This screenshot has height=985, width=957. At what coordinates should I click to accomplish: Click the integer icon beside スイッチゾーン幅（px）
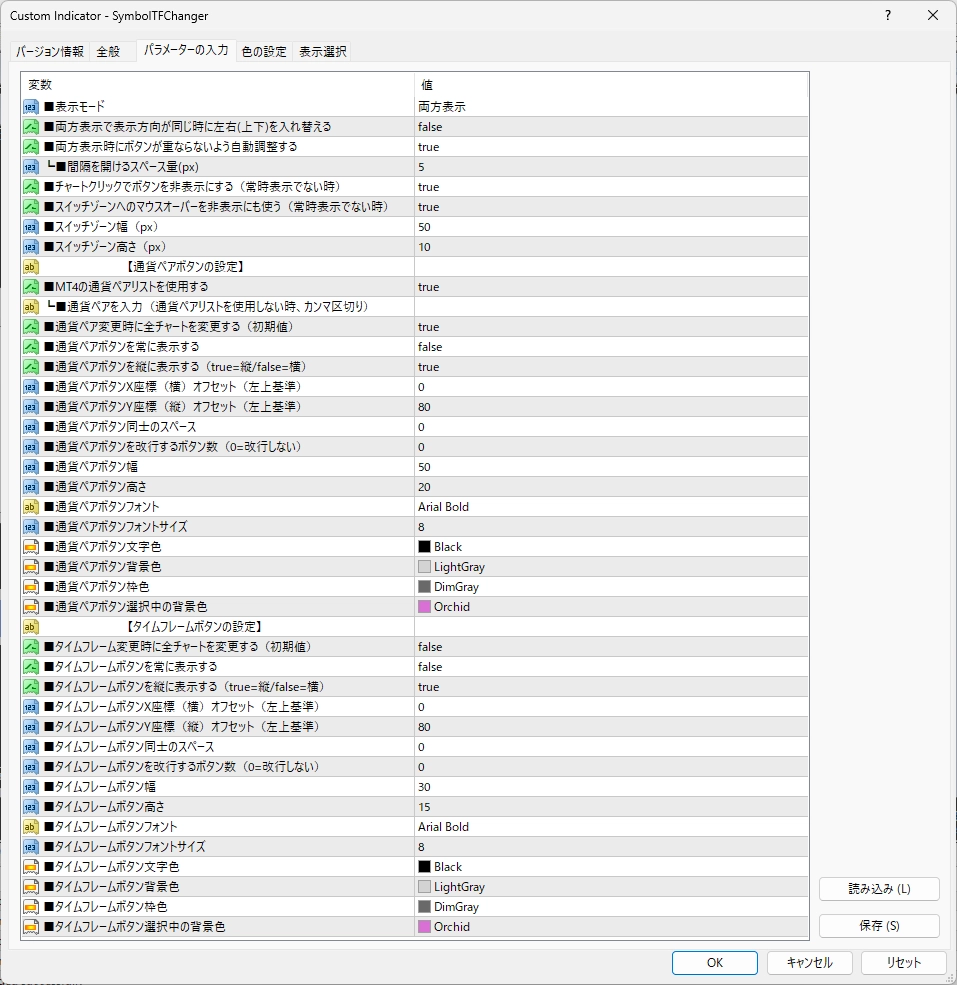click(31, 227)
